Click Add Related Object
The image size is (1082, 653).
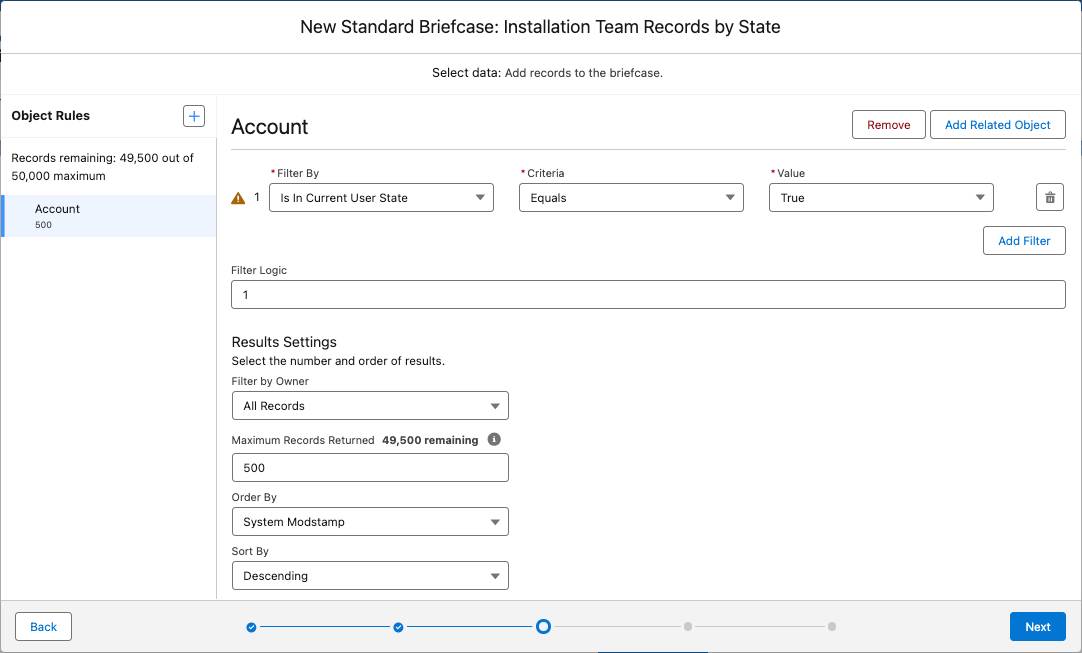[997, 124]
